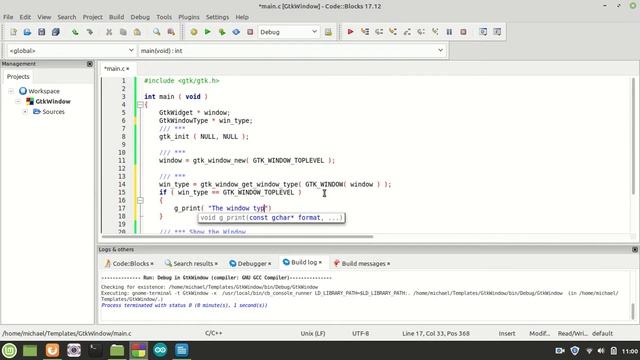Screen dimensions: 640x360
Task: Undo the last edit with toolbar arrow
Action: 75,32
